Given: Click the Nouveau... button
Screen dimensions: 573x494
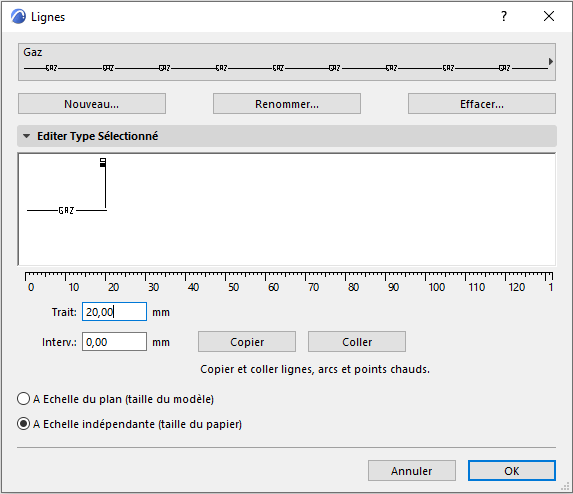Looking at the screenshot, I should 92,104.
